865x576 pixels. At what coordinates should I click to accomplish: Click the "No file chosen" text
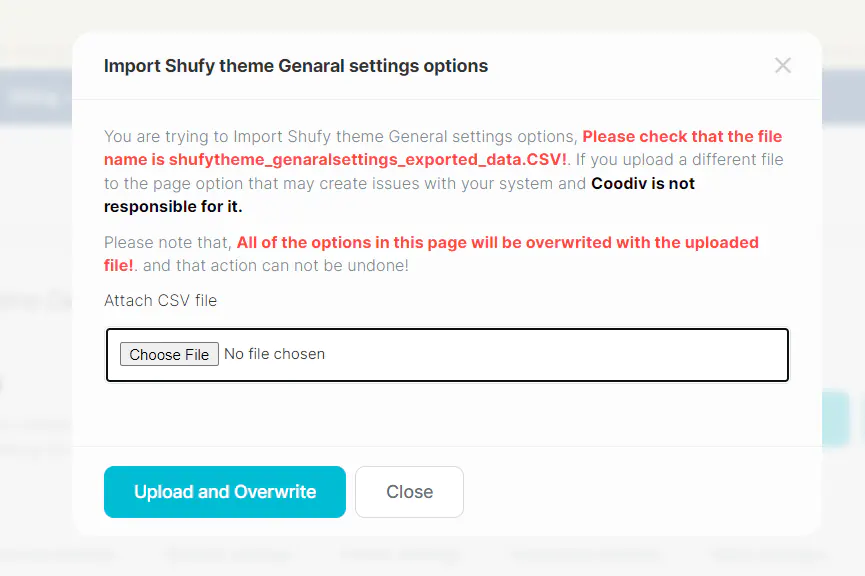[x=274, y=354]
